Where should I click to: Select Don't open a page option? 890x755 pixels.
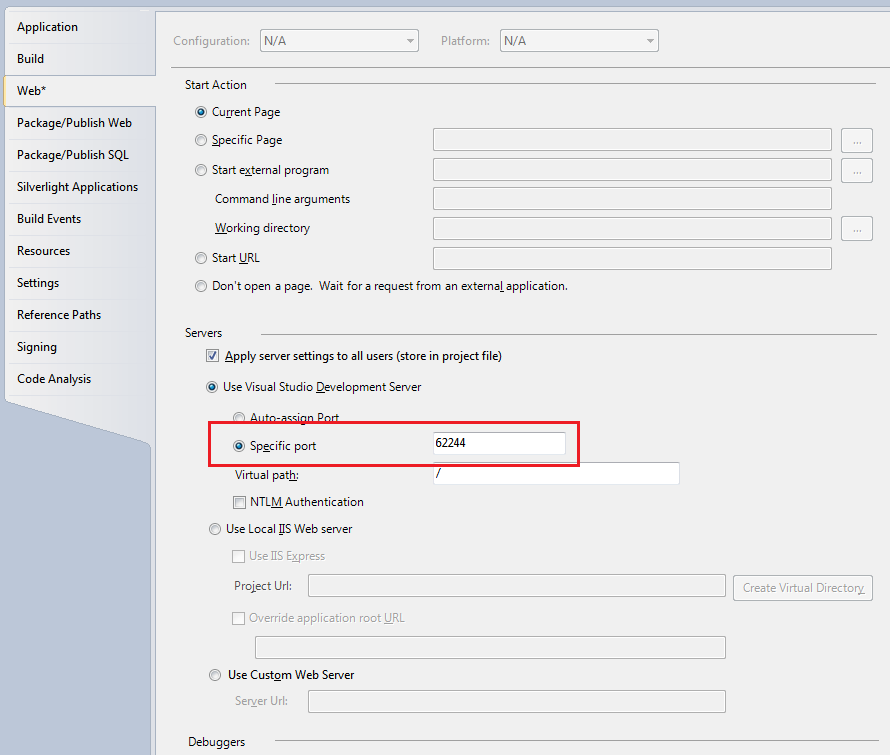pos(202,287)
